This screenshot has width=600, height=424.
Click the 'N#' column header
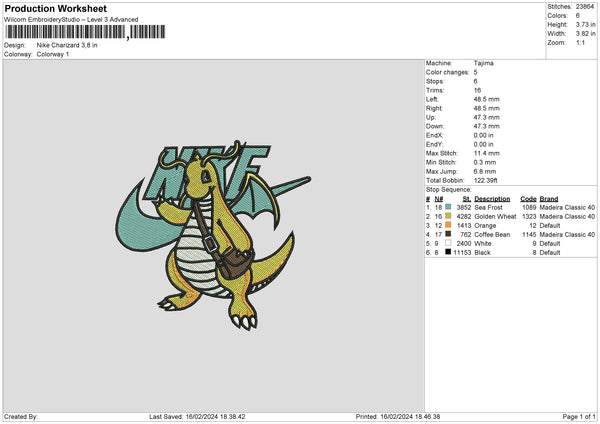coord(439,199)
